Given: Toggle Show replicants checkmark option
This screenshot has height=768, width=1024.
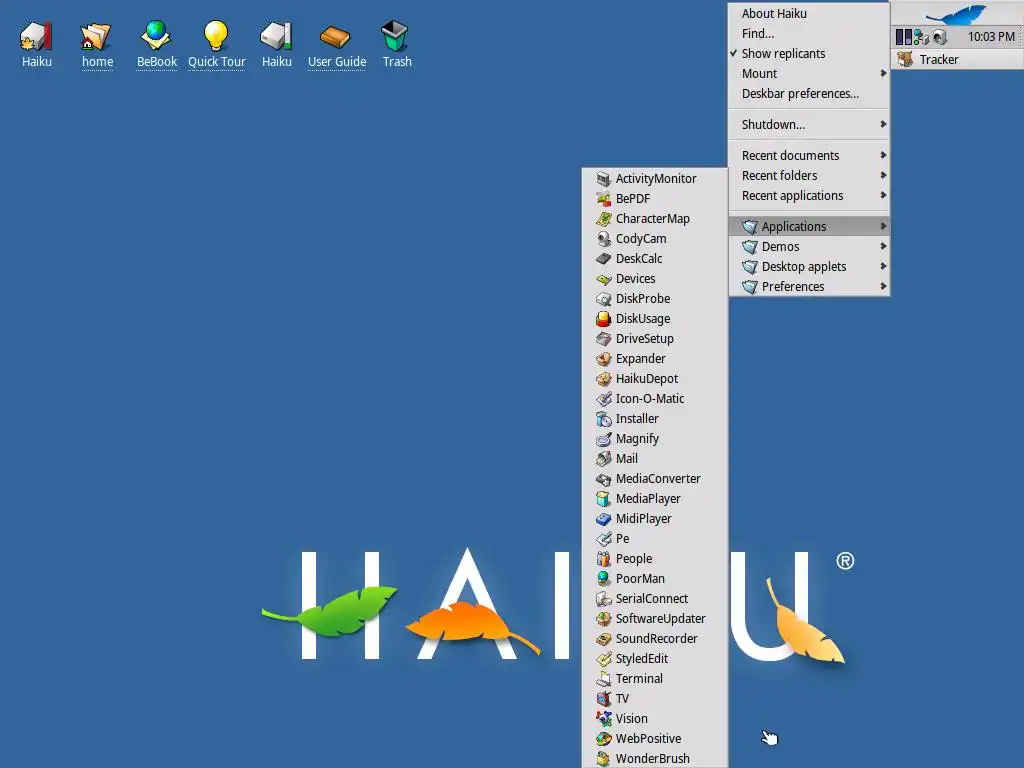Looking at the screenshot, I should (808, 54).
